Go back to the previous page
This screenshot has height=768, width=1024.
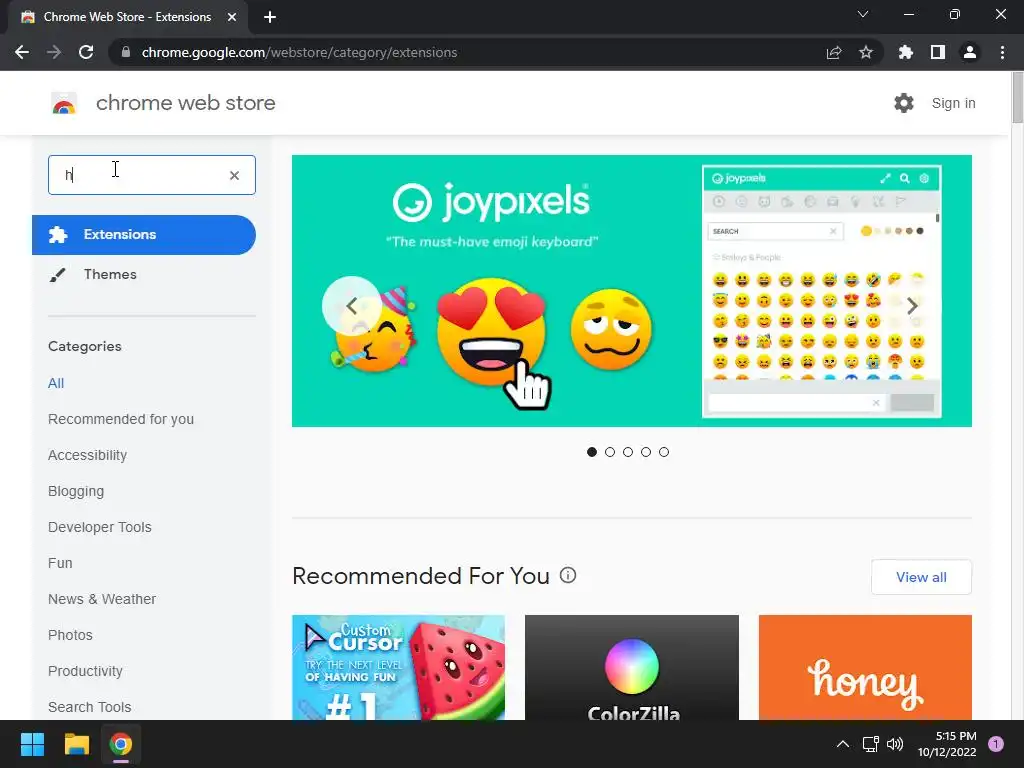(x=22, y=52)
